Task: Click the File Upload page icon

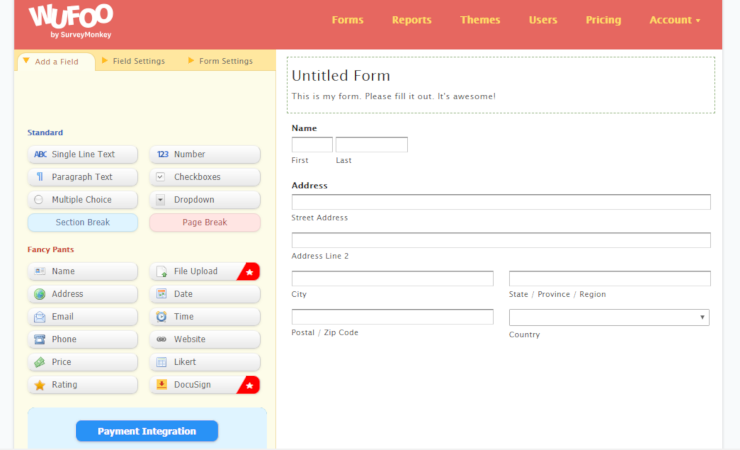Action: click(x=161, y=271)
